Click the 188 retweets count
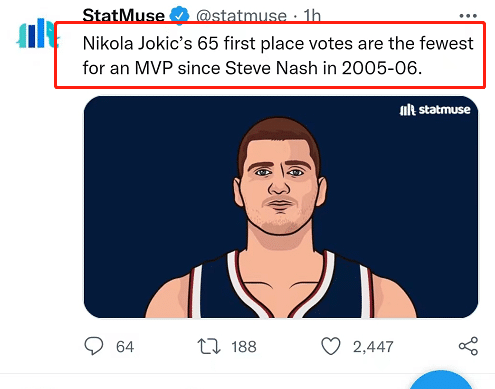The height and width of the screenshot is (389, 495). pos(244,347)
